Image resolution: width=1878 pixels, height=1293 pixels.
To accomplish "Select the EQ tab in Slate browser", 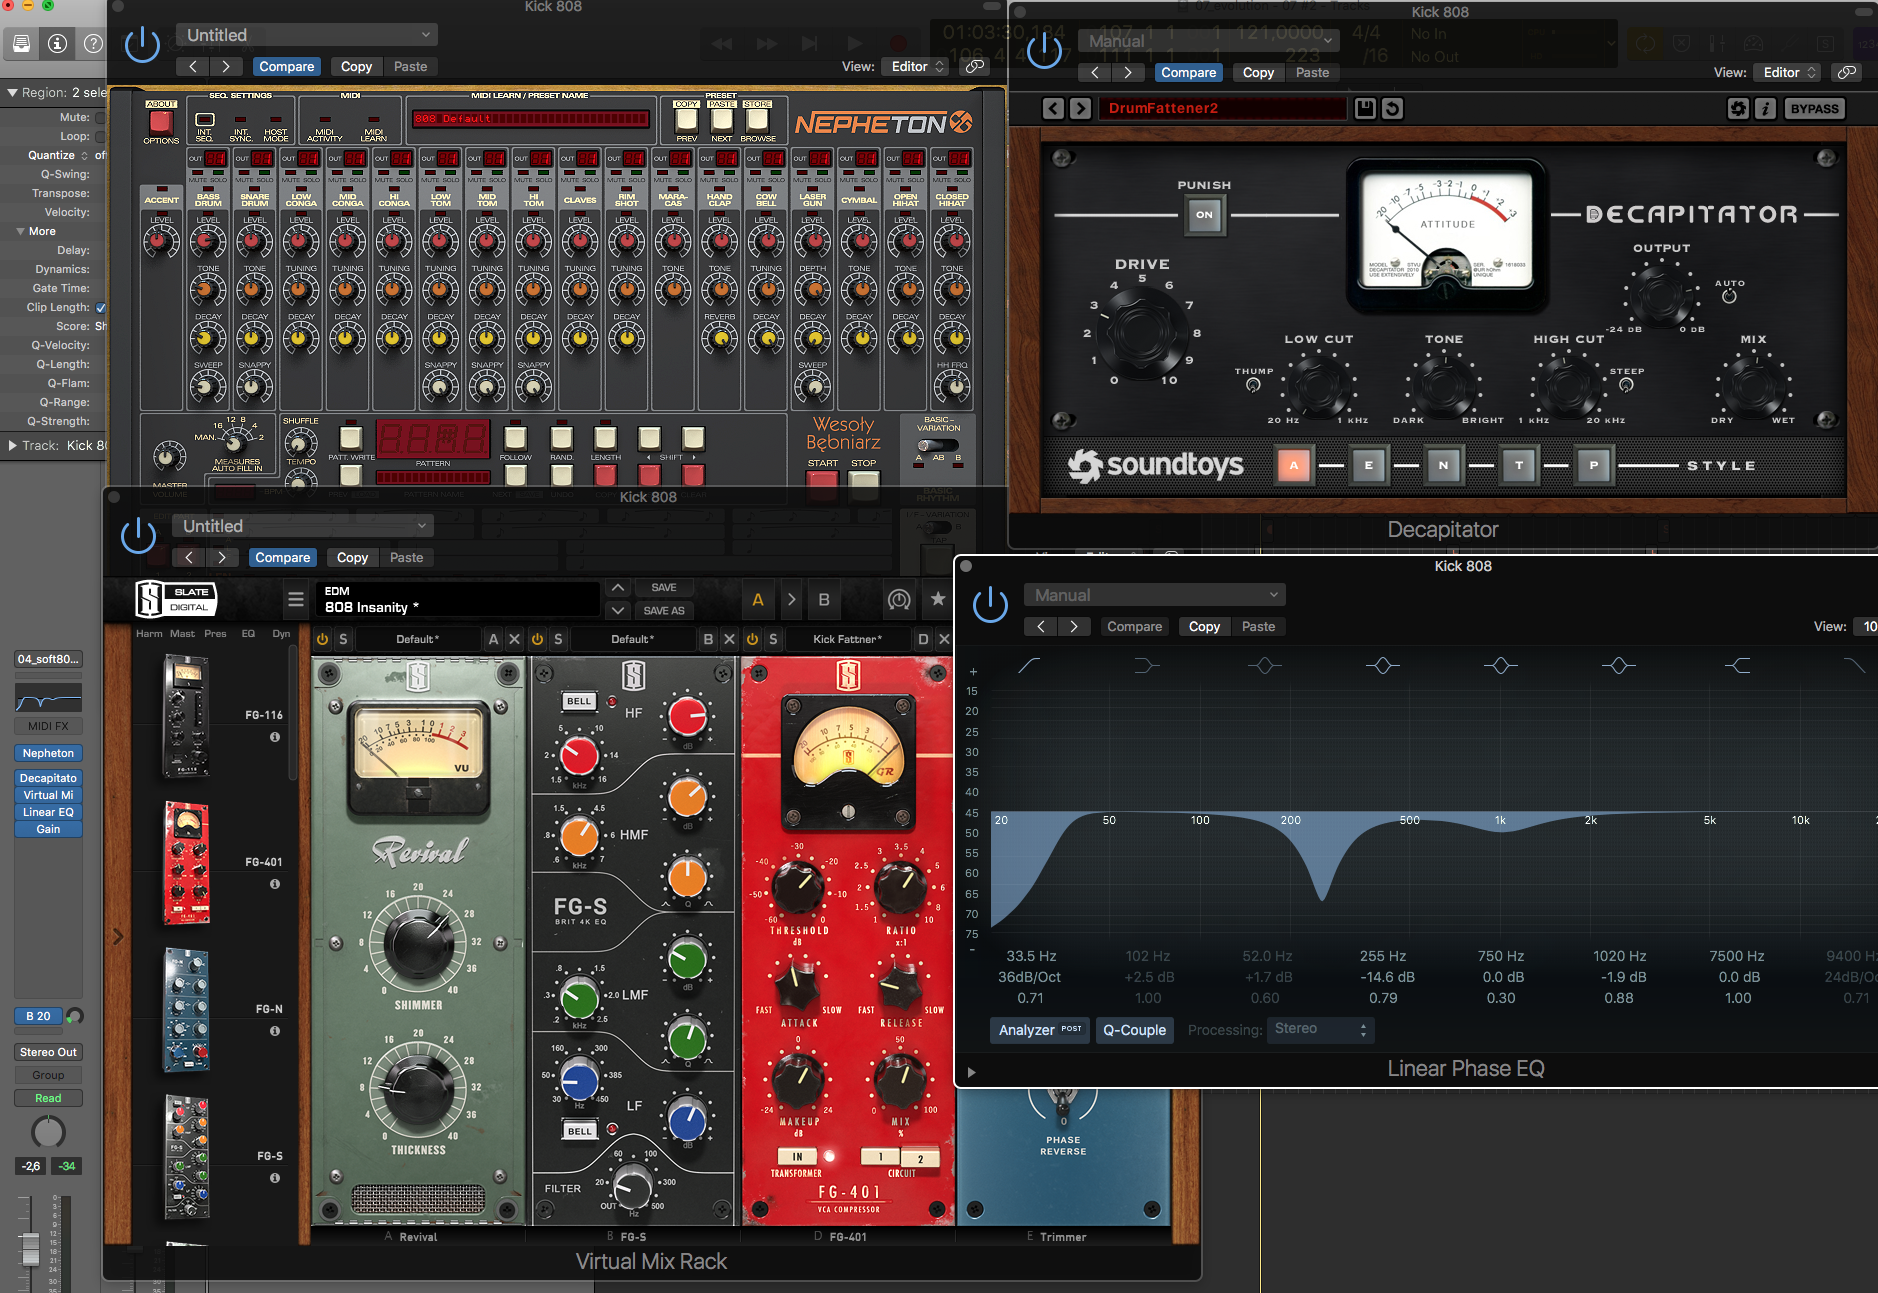I will pos(248,633).
